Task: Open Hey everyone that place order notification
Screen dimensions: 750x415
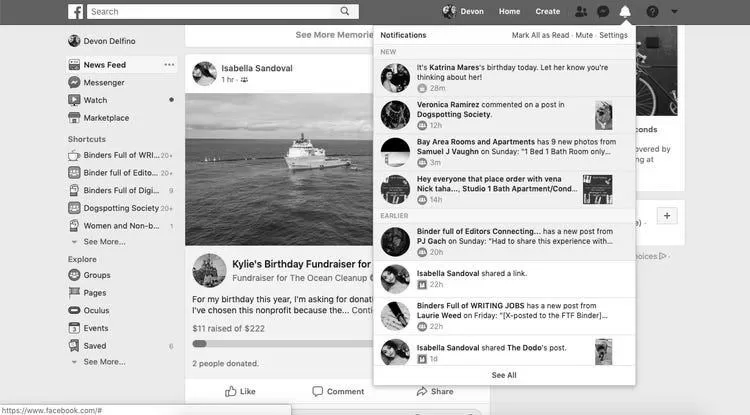Action: (x=504, y=190)
